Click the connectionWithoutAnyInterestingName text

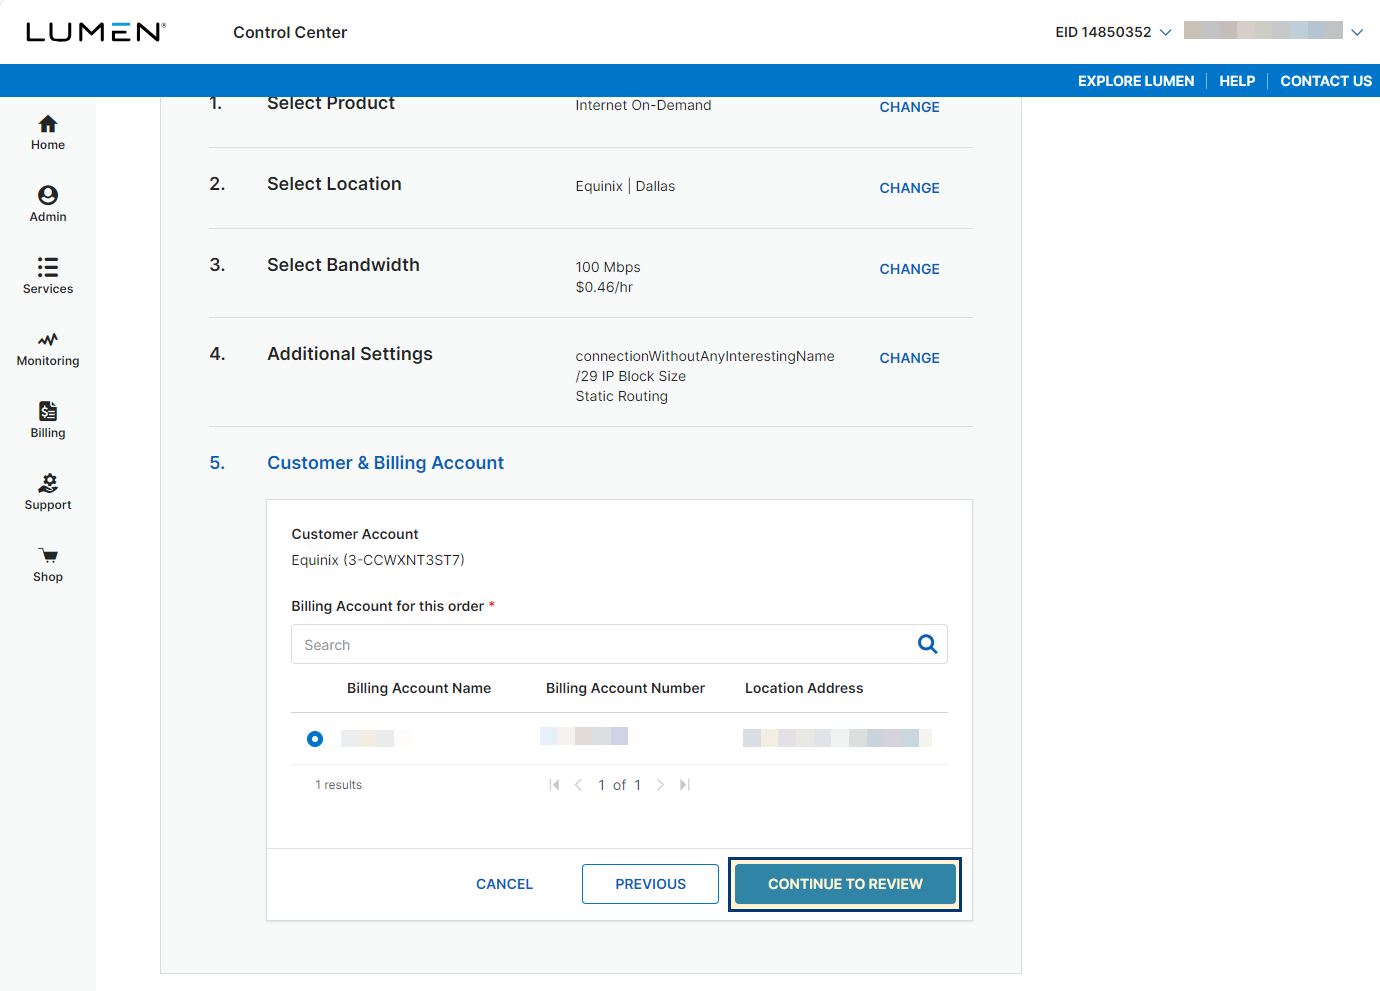click(705, 356)
